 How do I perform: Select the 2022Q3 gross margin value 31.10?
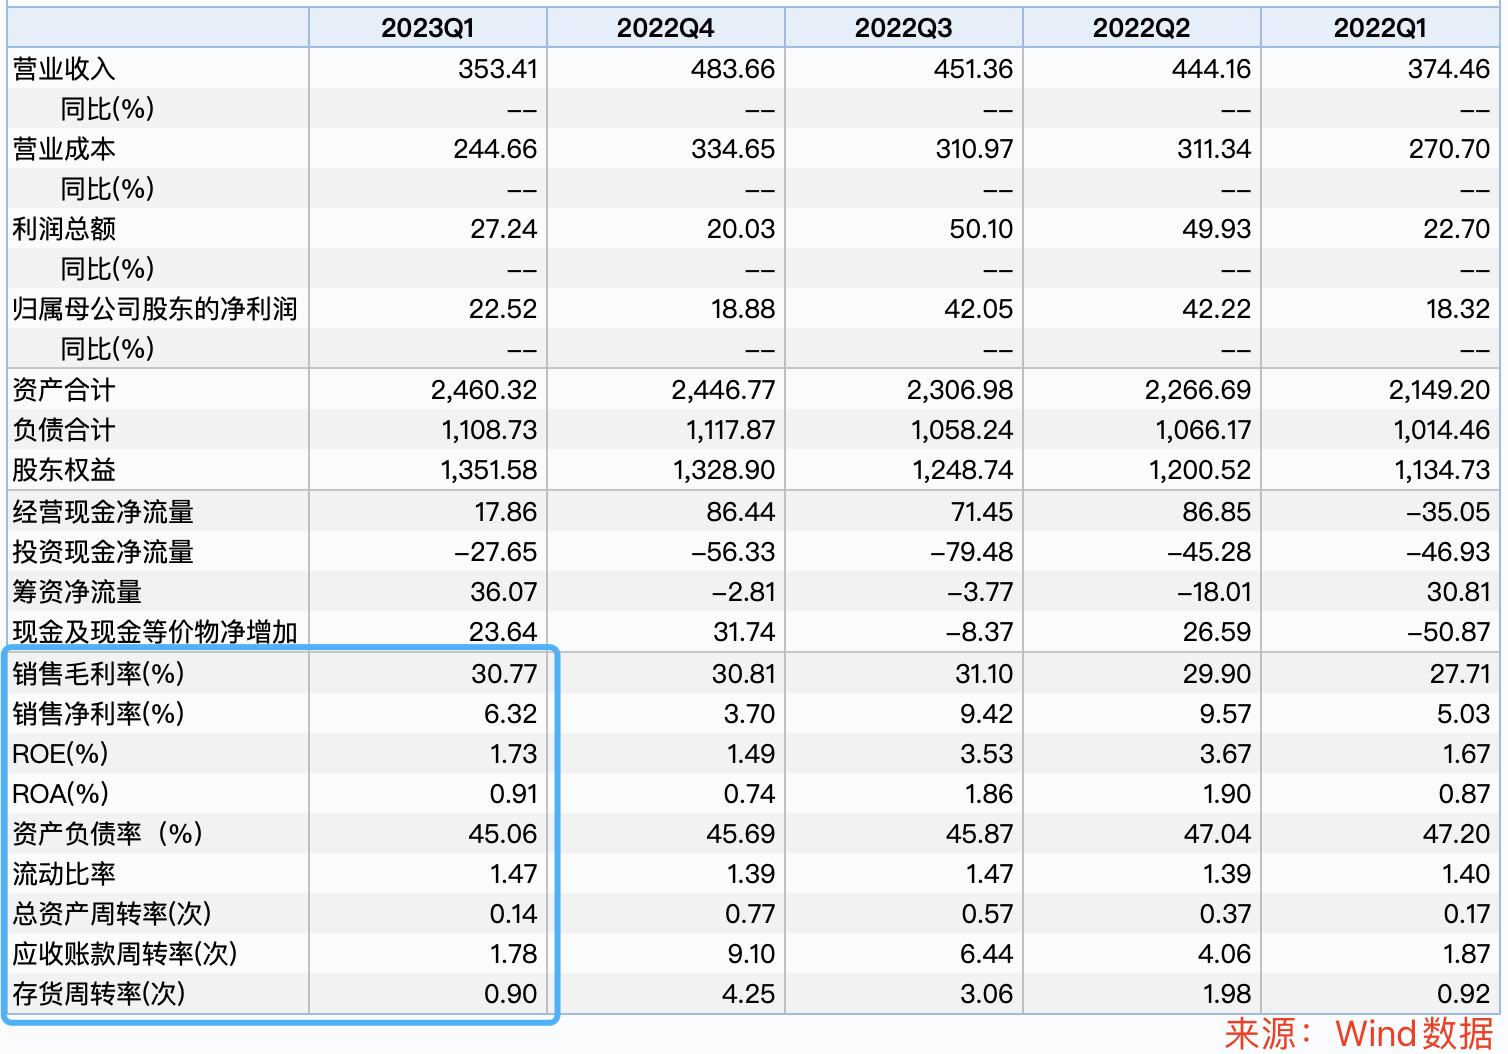[x=983, y=674]
